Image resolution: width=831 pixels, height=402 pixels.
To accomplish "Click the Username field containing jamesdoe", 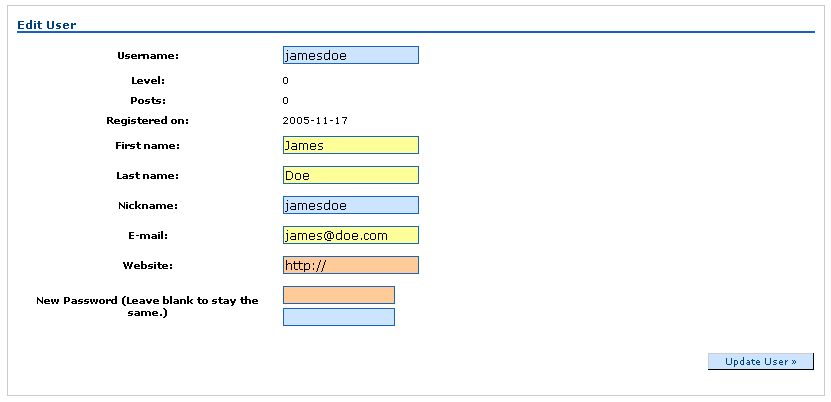I will click(351, 55).
